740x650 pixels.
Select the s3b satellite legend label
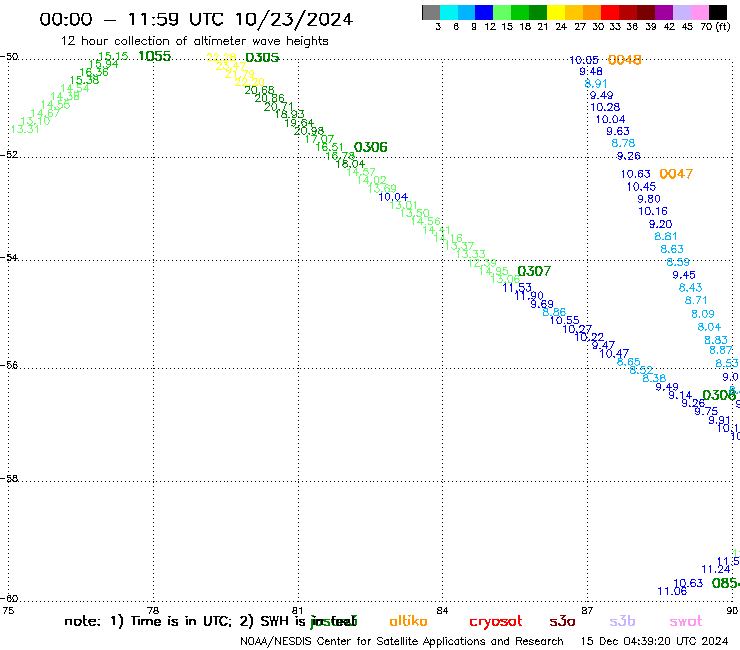[x=622, y=621]
